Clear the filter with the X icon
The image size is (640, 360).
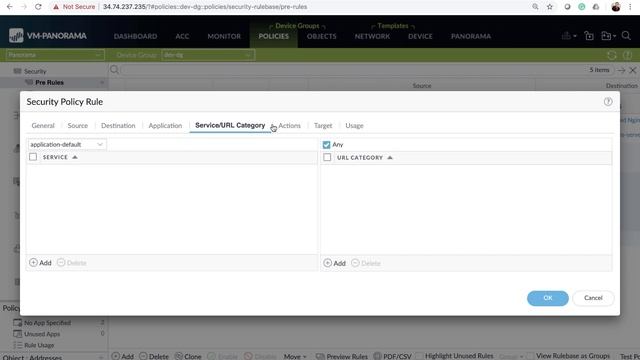coord(633,70)
